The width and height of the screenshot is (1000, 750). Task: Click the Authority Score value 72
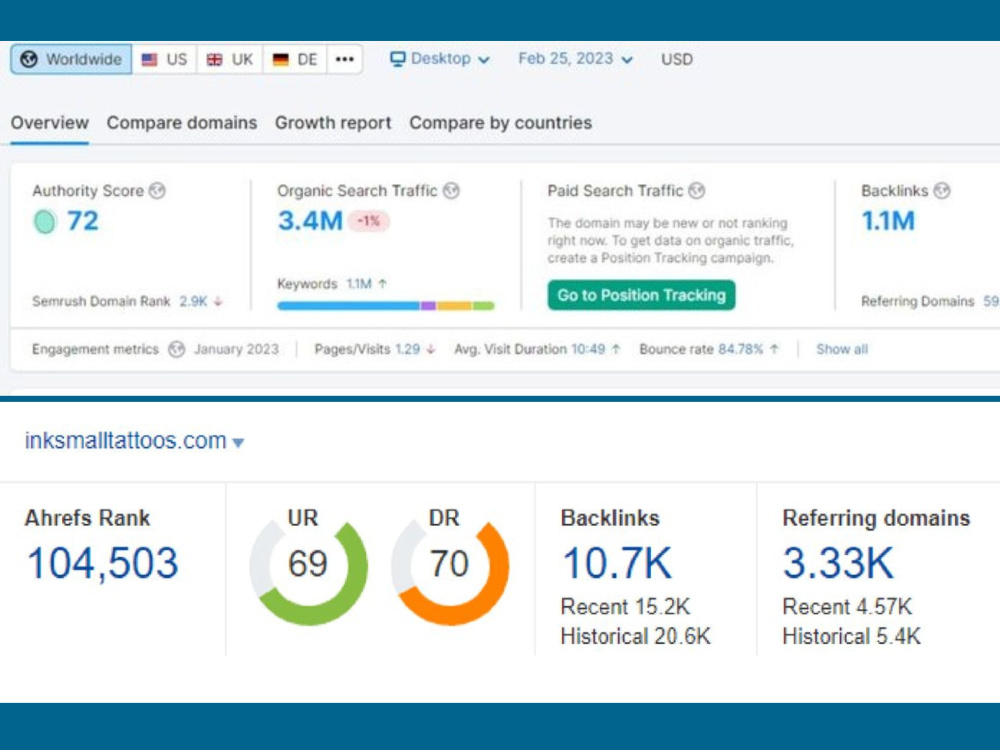(x=83, y=221)
